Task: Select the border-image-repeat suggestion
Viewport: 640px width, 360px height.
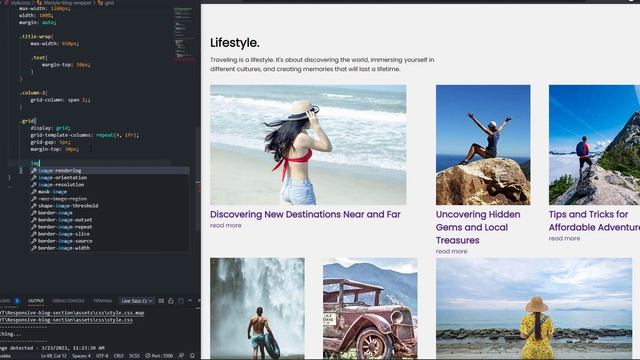Action: (x=109, y=227)
